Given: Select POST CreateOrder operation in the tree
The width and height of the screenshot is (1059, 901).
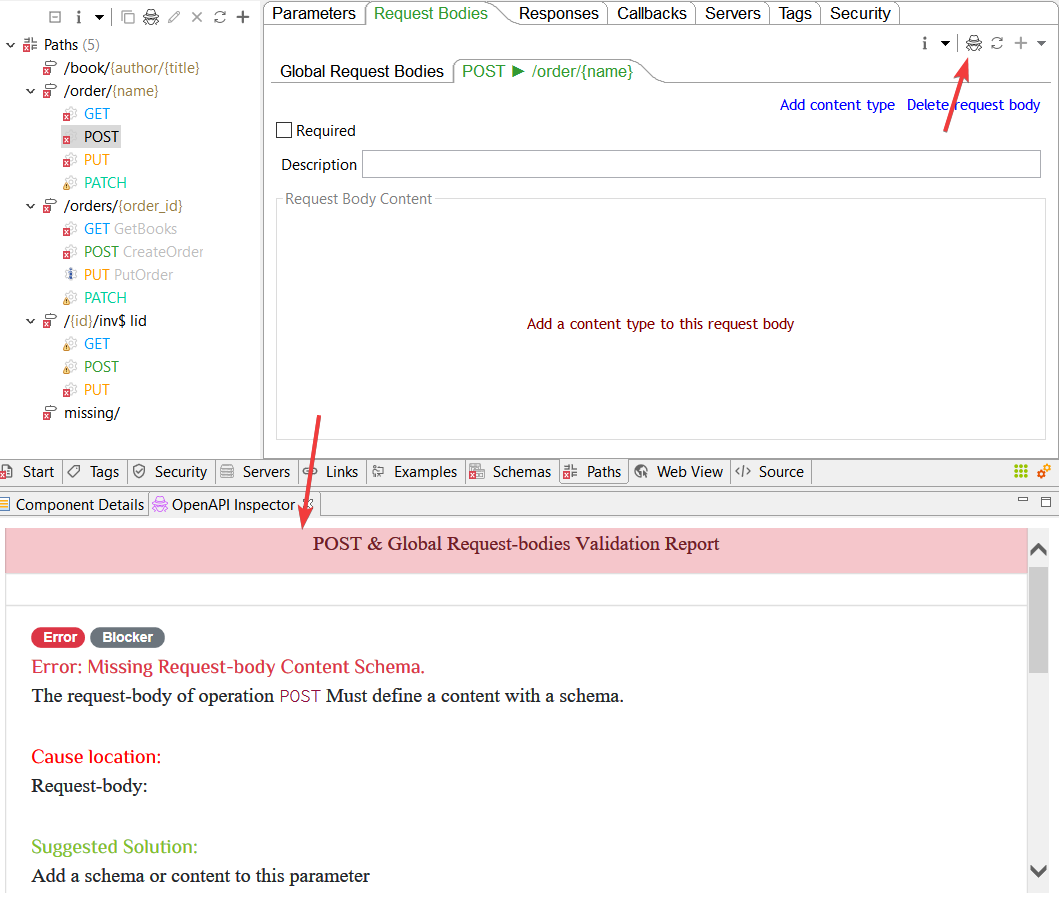Looking at the screenshot, I should click(x=143, y=252).
